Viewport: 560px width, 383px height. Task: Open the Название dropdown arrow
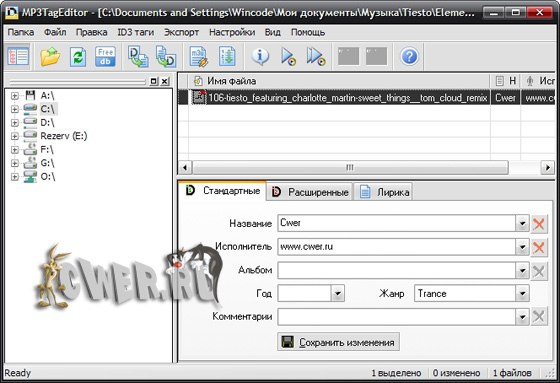[x=522, y=224]
